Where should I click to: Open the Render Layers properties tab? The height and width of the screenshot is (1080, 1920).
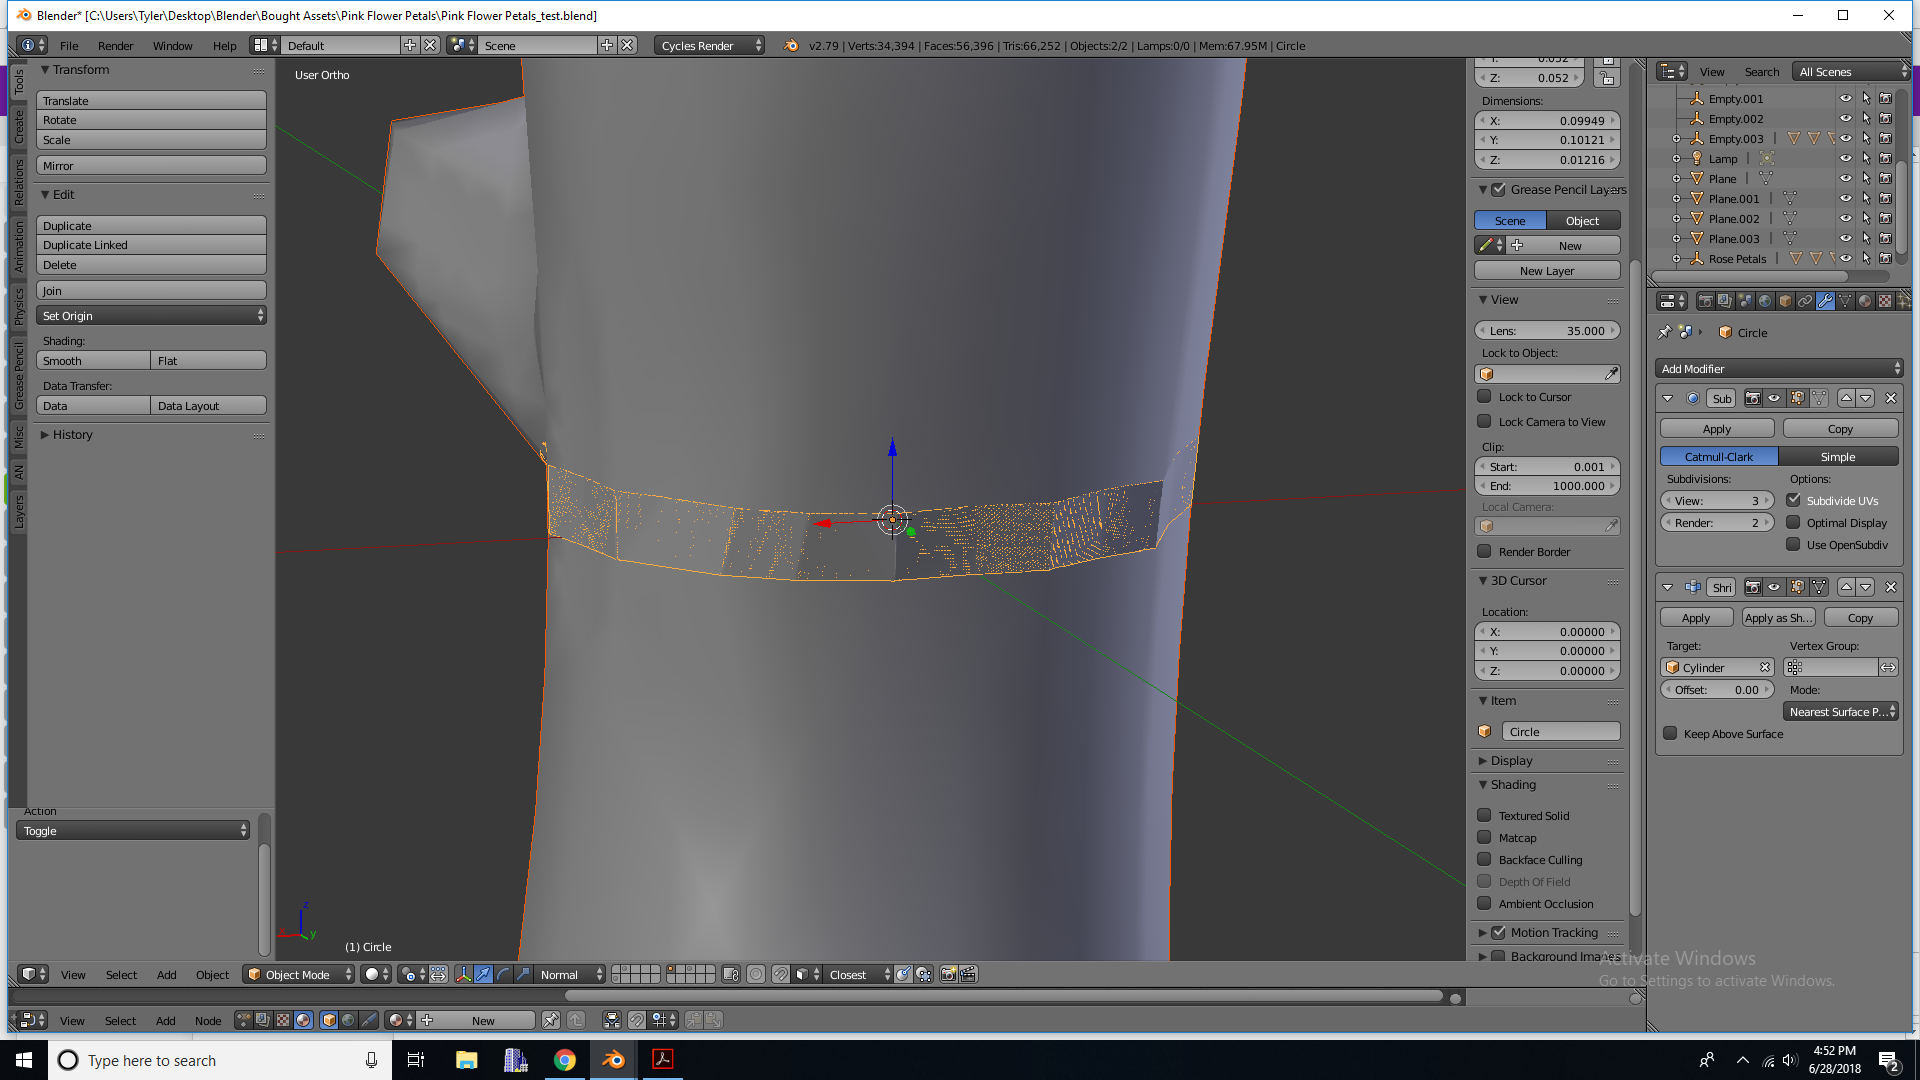tap(1726, 301)
